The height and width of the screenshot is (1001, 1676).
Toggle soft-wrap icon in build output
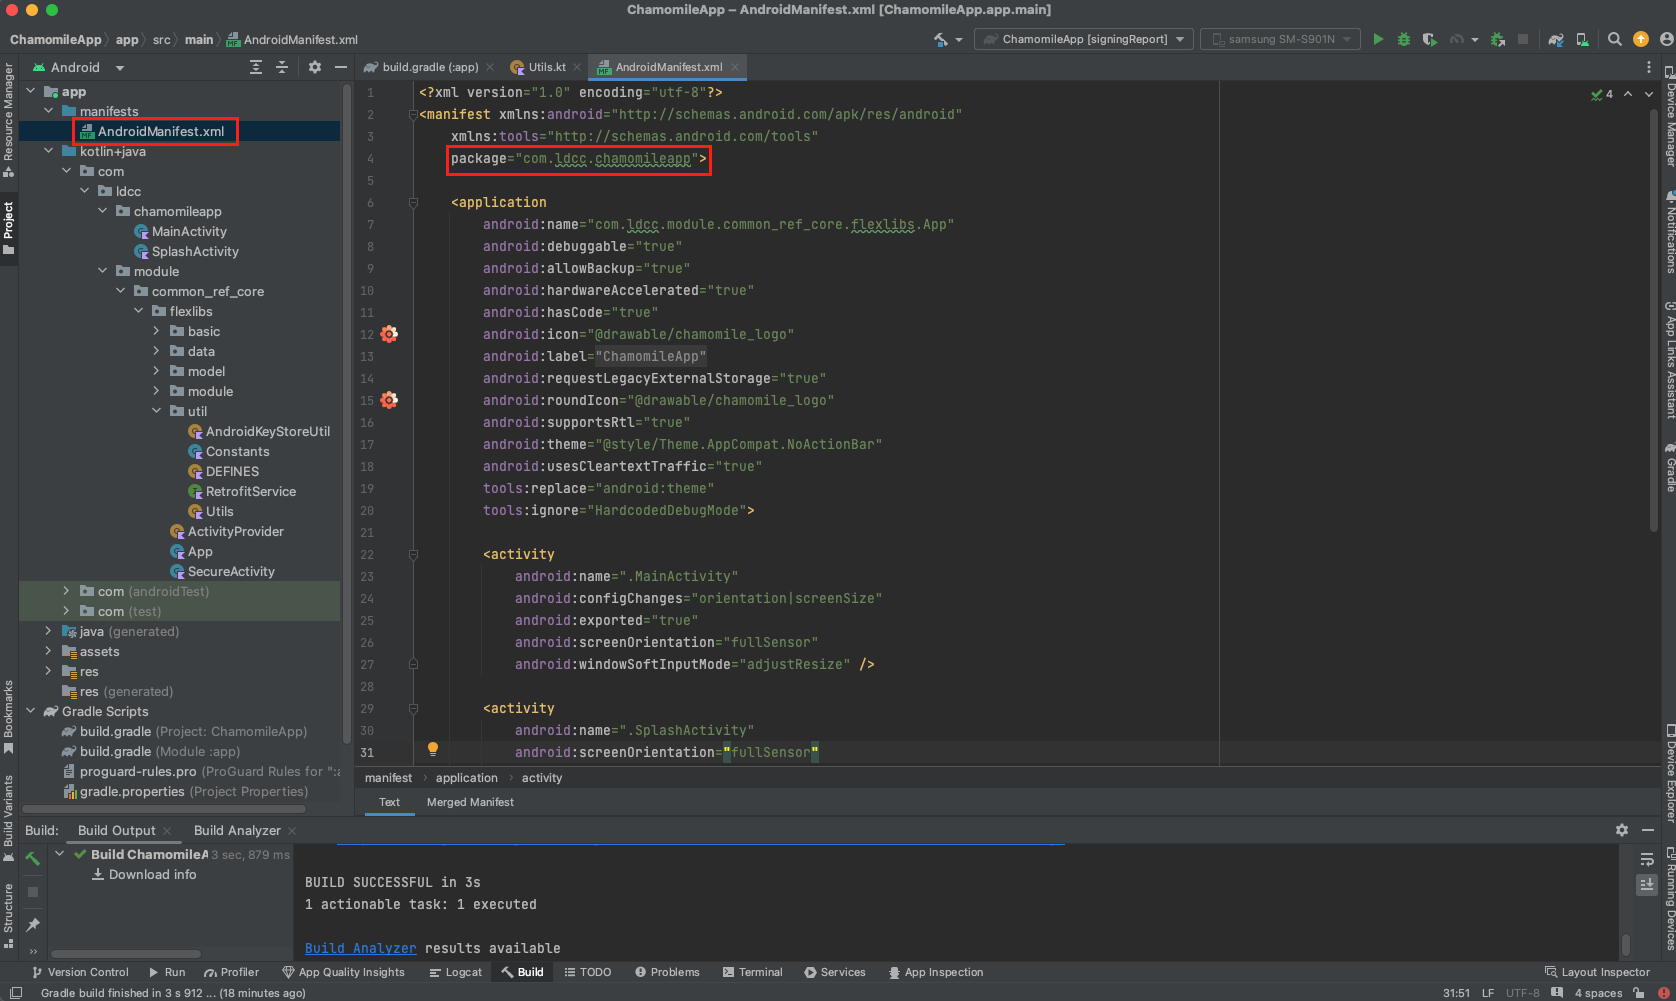pos(1646,860)
